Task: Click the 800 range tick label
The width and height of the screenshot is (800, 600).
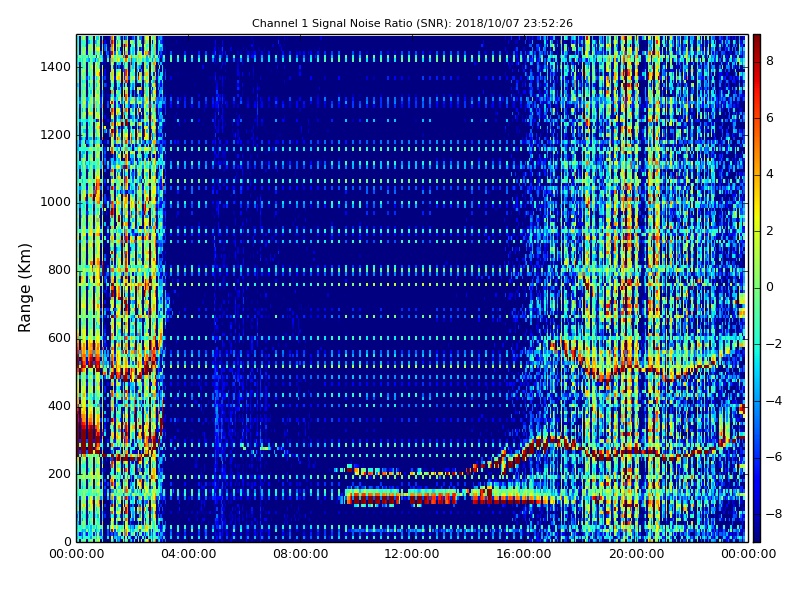Action: tap(59, 270)
